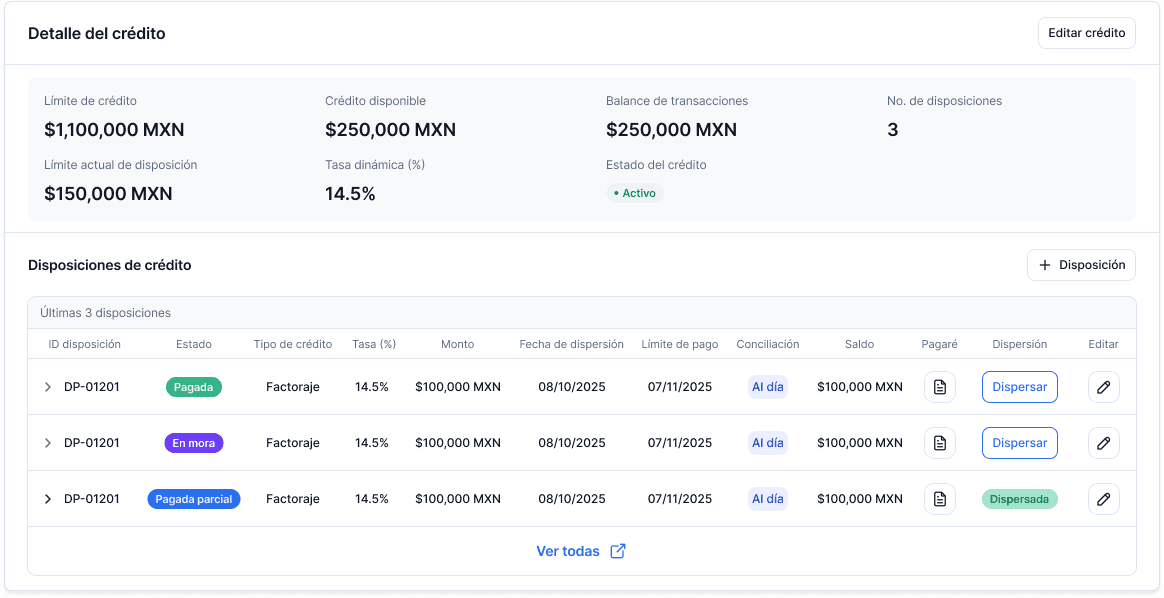Open the pagaré icon on the En mora row
The width and height of the screenshot is (1164, 598).
pos(939,443)
